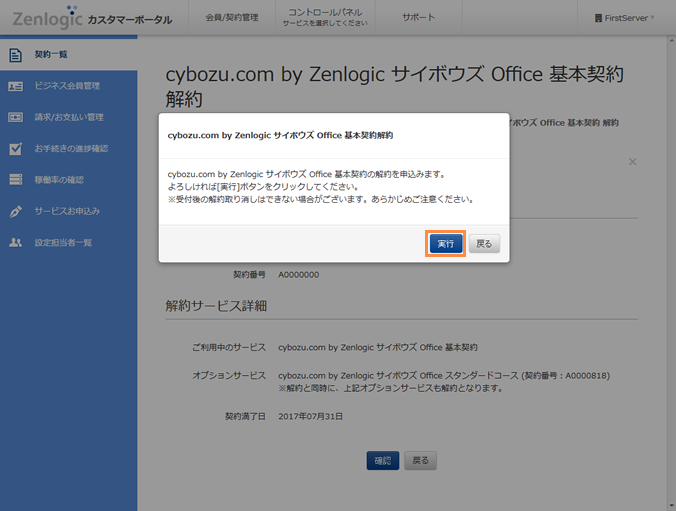Click the 稼働率の確認 server icon

click(16, 179)
